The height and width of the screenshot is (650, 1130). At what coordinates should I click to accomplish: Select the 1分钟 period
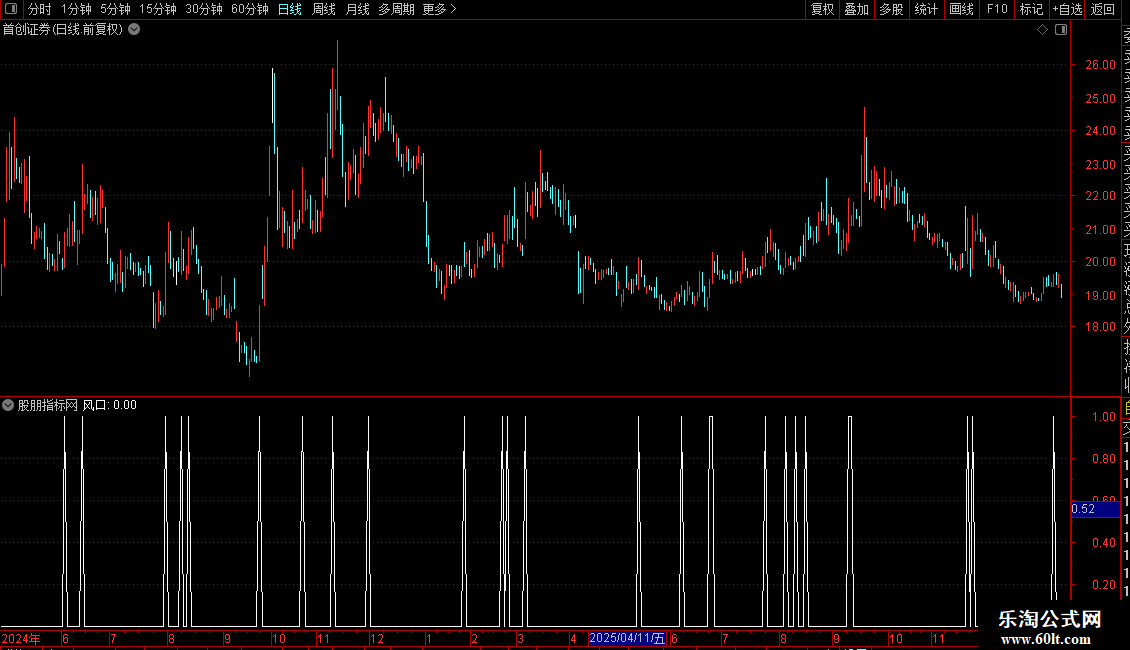coord(76,9)
